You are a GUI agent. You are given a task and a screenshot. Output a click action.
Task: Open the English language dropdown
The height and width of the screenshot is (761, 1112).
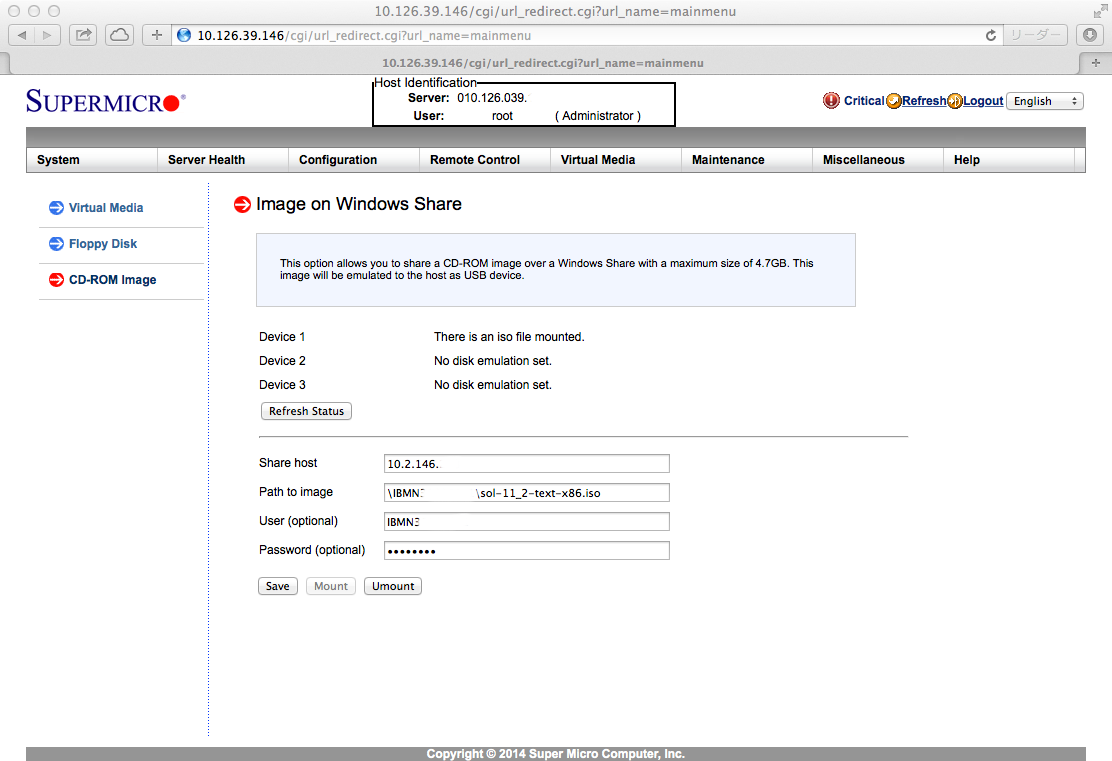(1044, 100)
